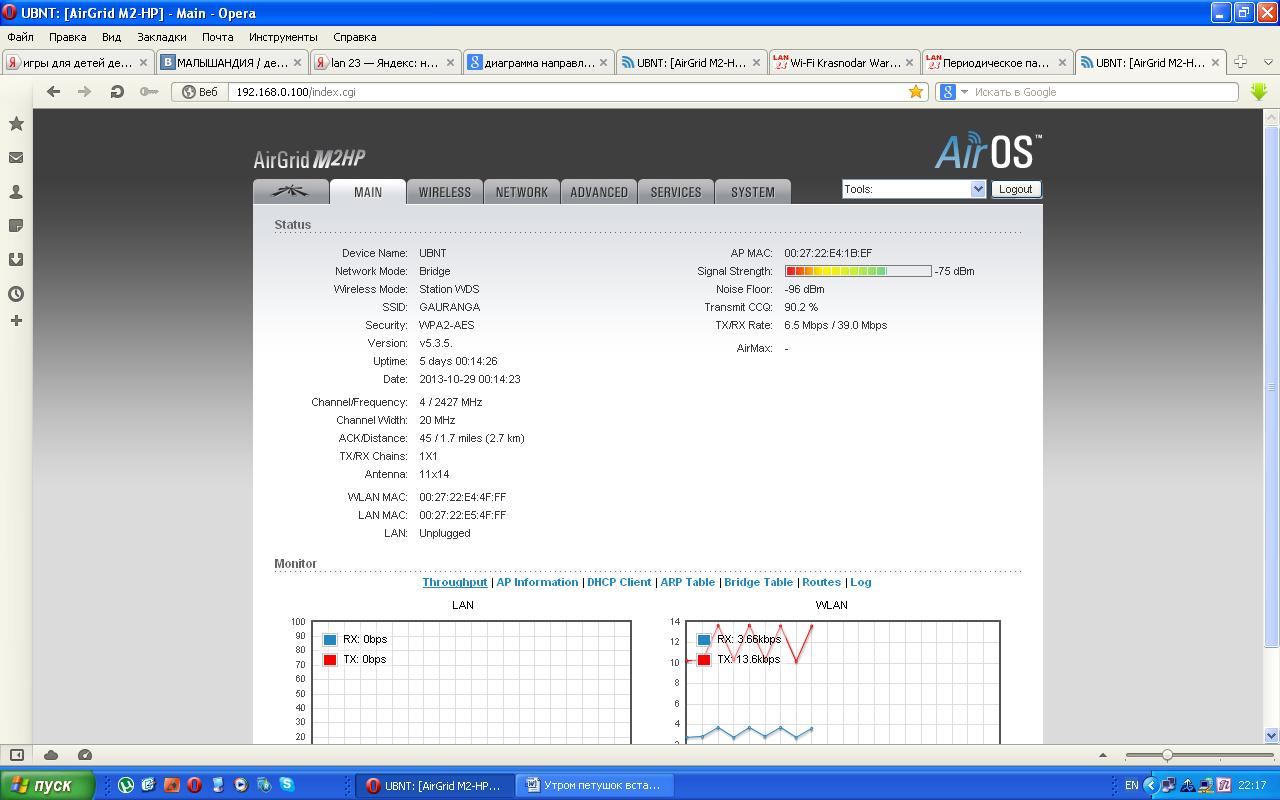Viewport: 1280px width, 800px height.
Task: Open the AP Information link
Action: [x=537, y=582]
